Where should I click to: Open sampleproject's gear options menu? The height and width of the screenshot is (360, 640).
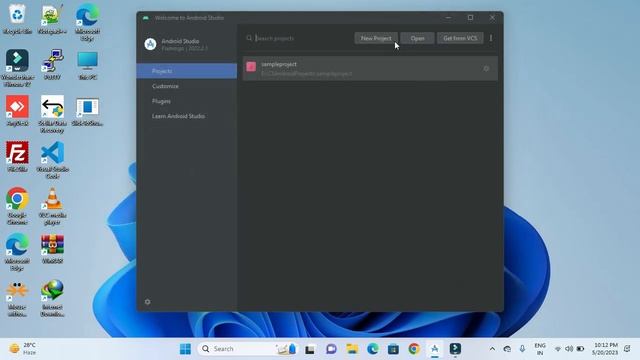point(486,69)
